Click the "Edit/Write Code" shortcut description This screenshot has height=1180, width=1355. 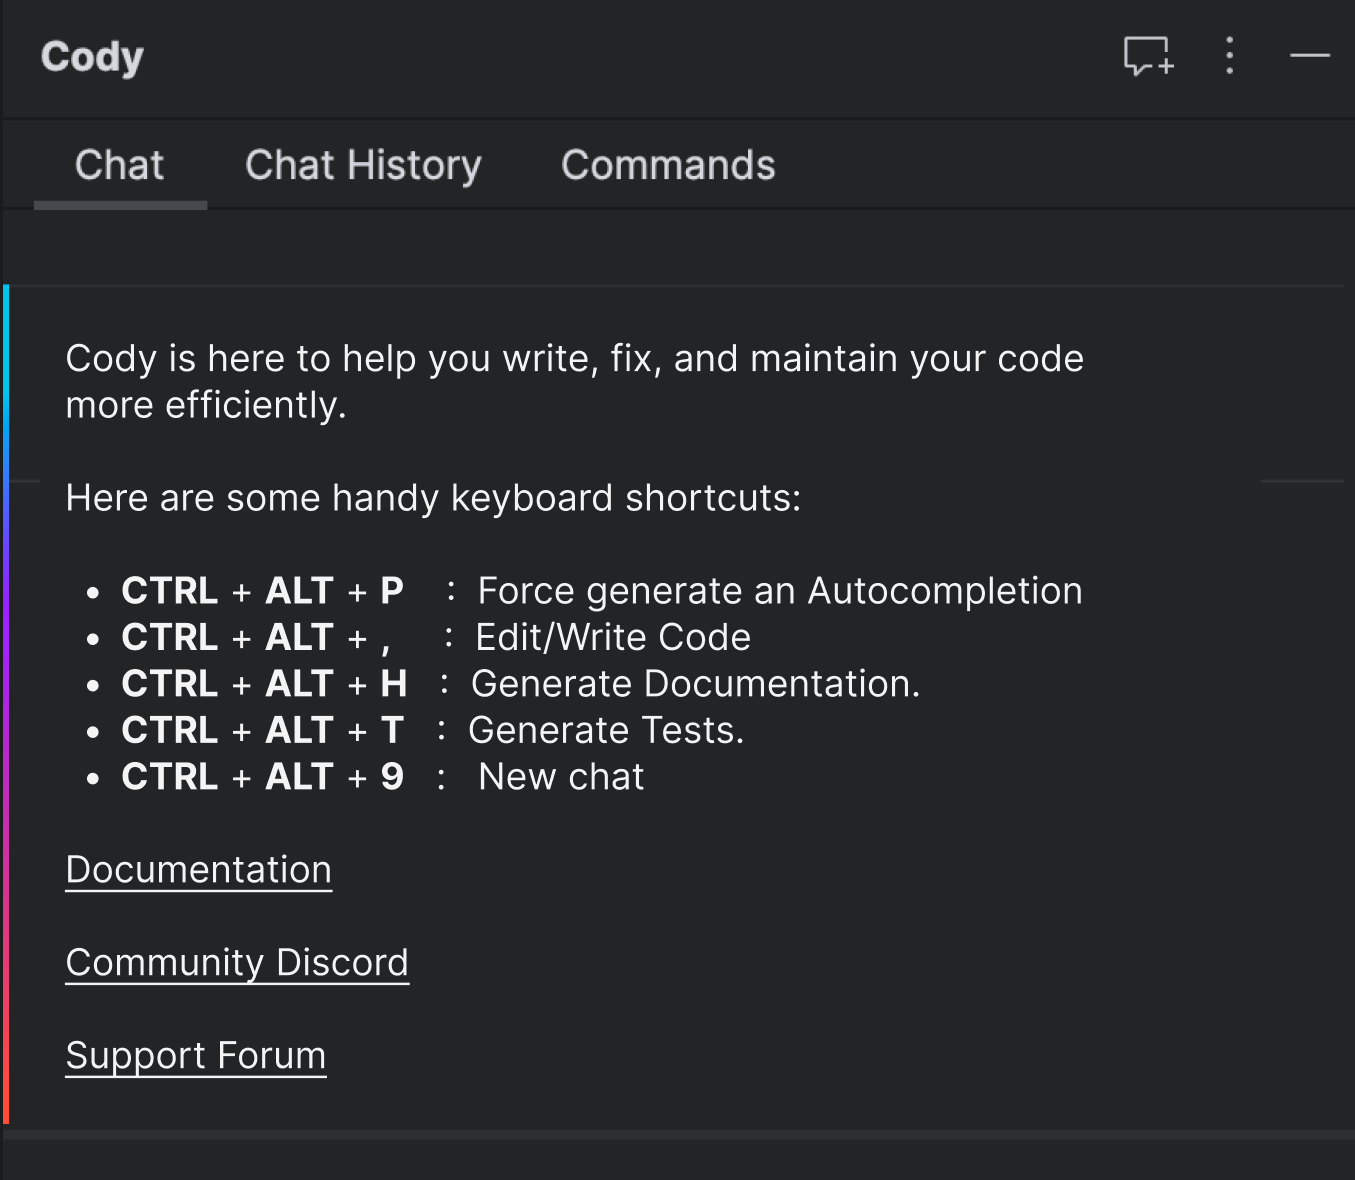[613, 637]
